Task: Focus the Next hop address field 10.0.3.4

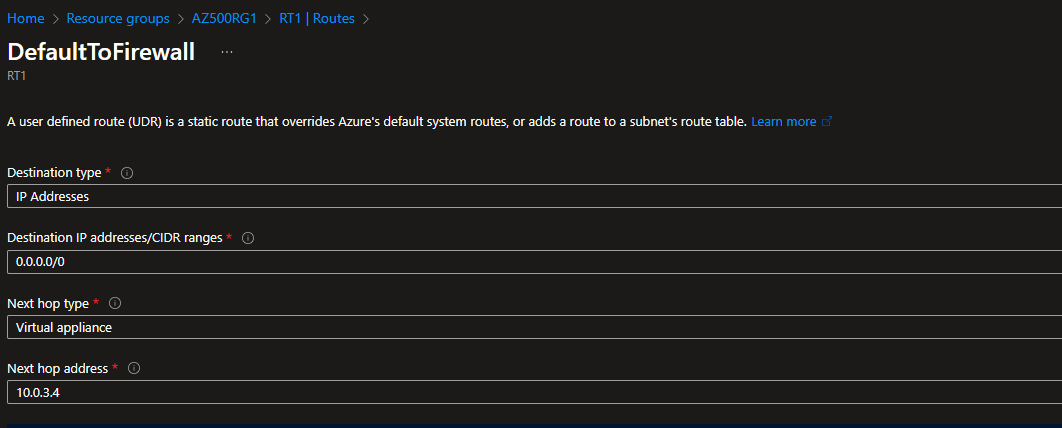Action: click(530, 392)
